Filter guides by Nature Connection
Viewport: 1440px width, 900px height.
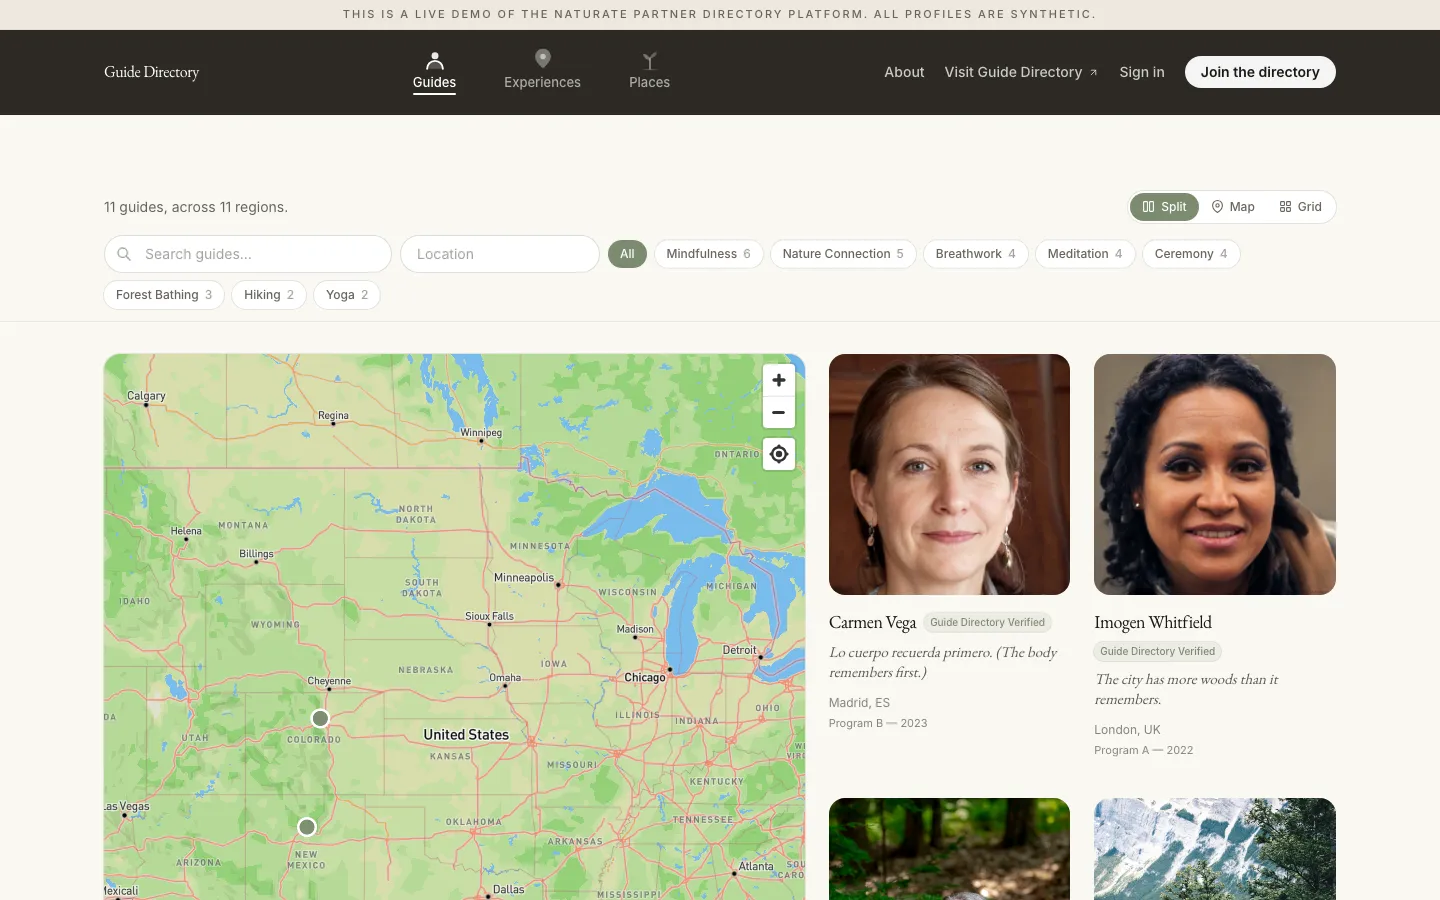coord(843,254)
